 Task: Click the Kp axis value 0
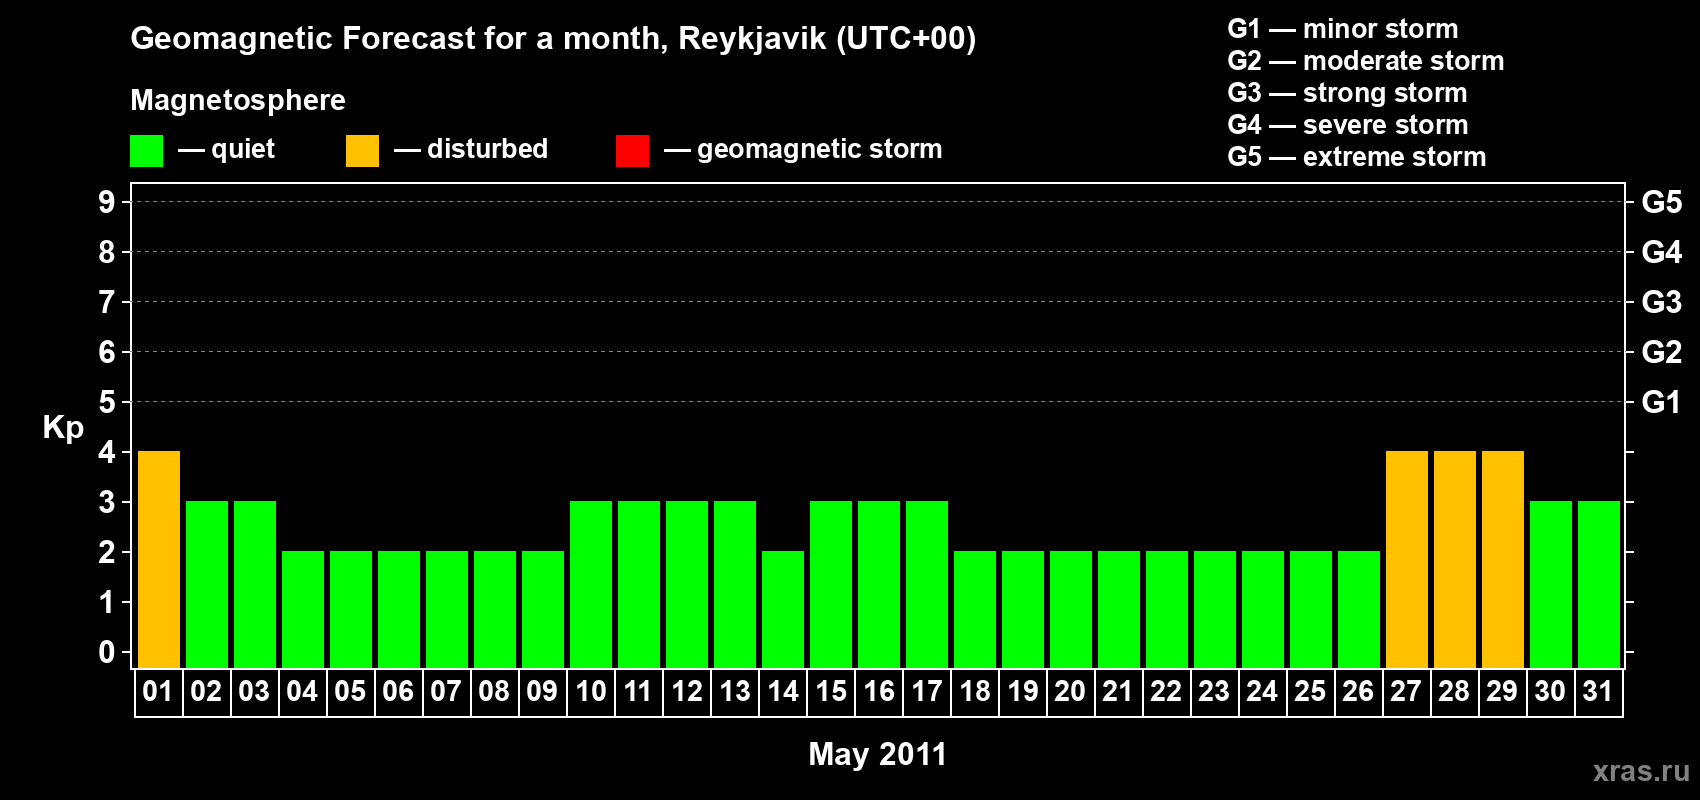107,652
